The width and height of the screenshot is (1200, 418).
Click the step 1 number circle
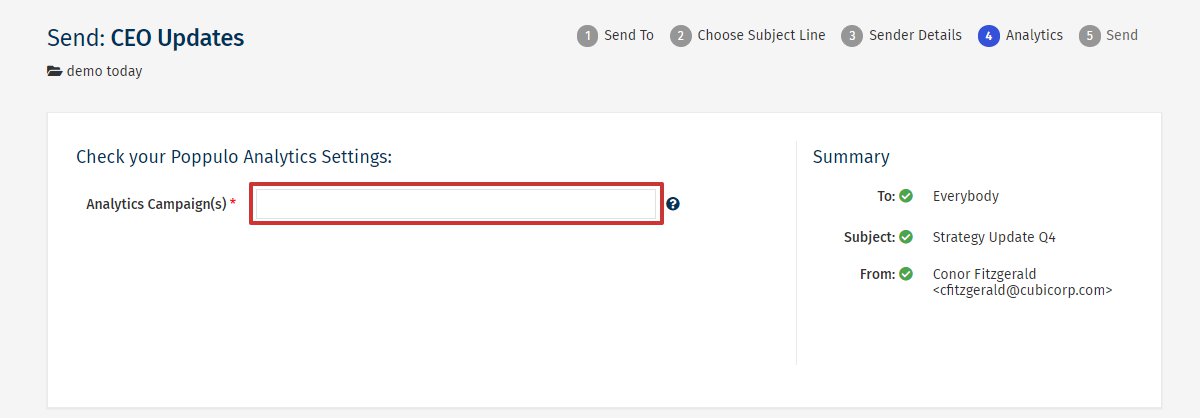click(x=587, y=36)
